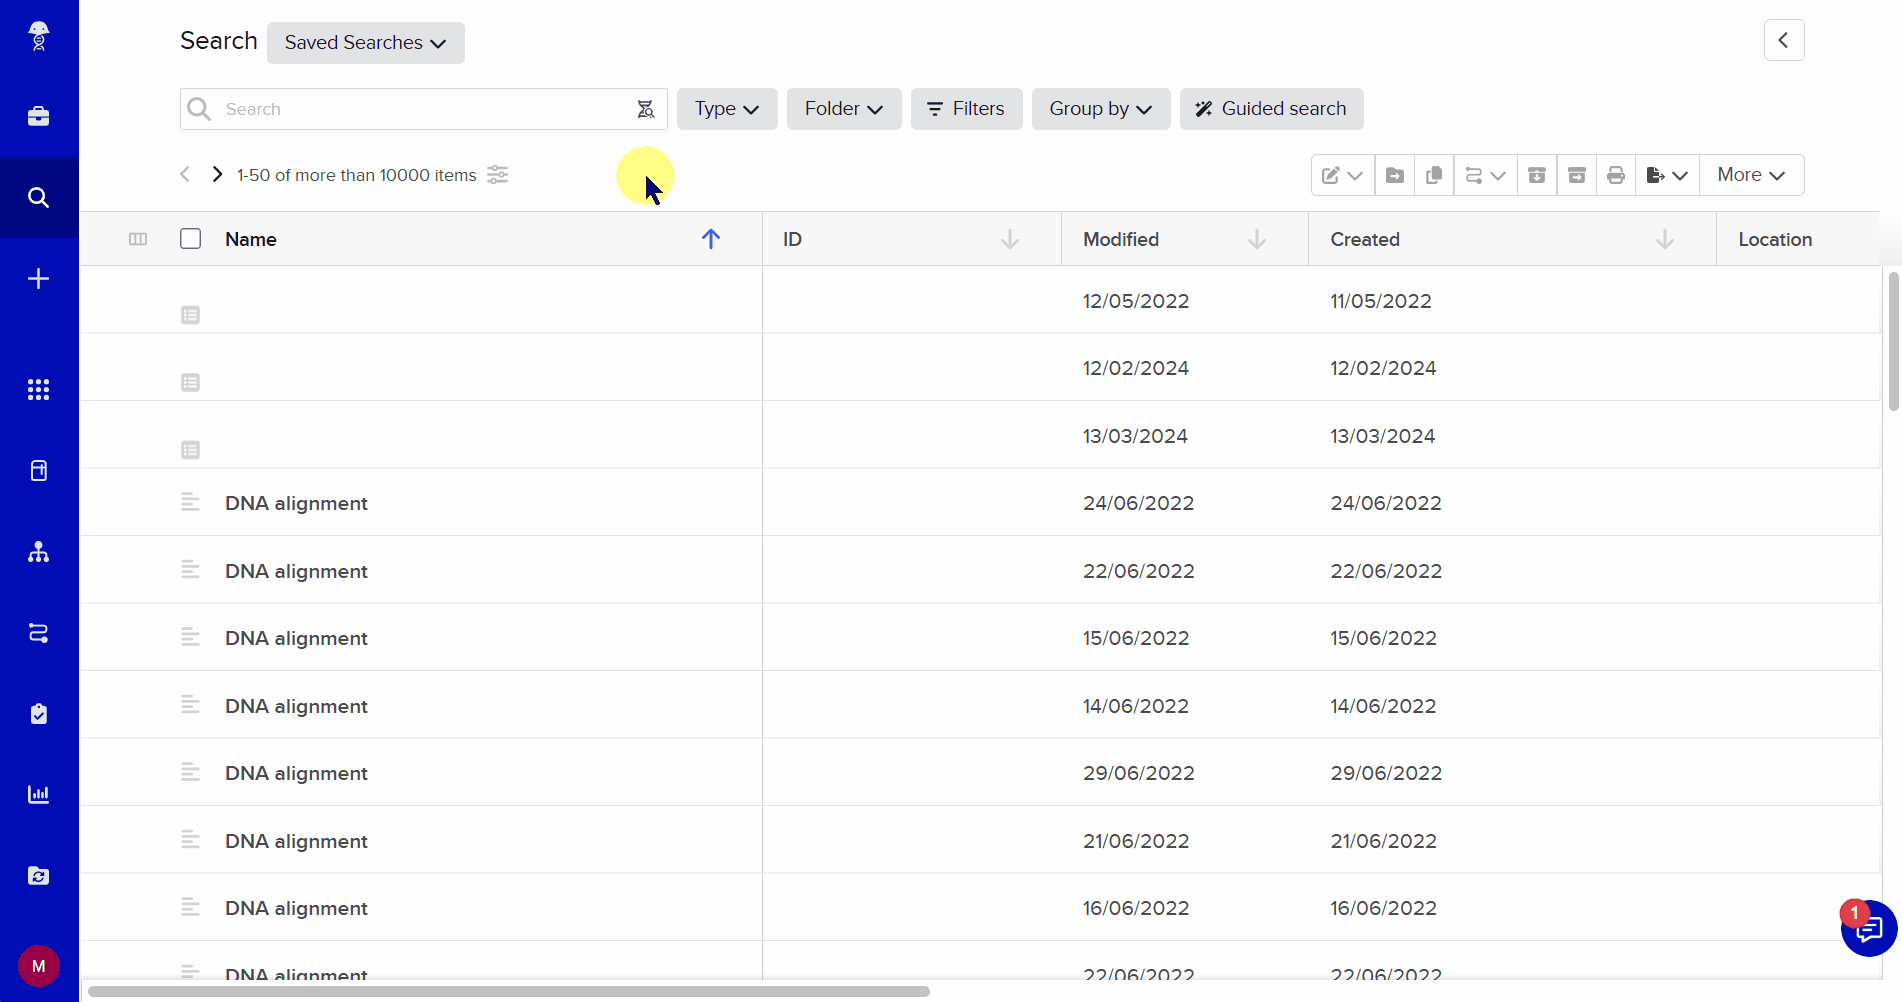Click the unnamed entry icon created 13/03/2024
Viewport: 1902px width, 1002px height.
191,450
